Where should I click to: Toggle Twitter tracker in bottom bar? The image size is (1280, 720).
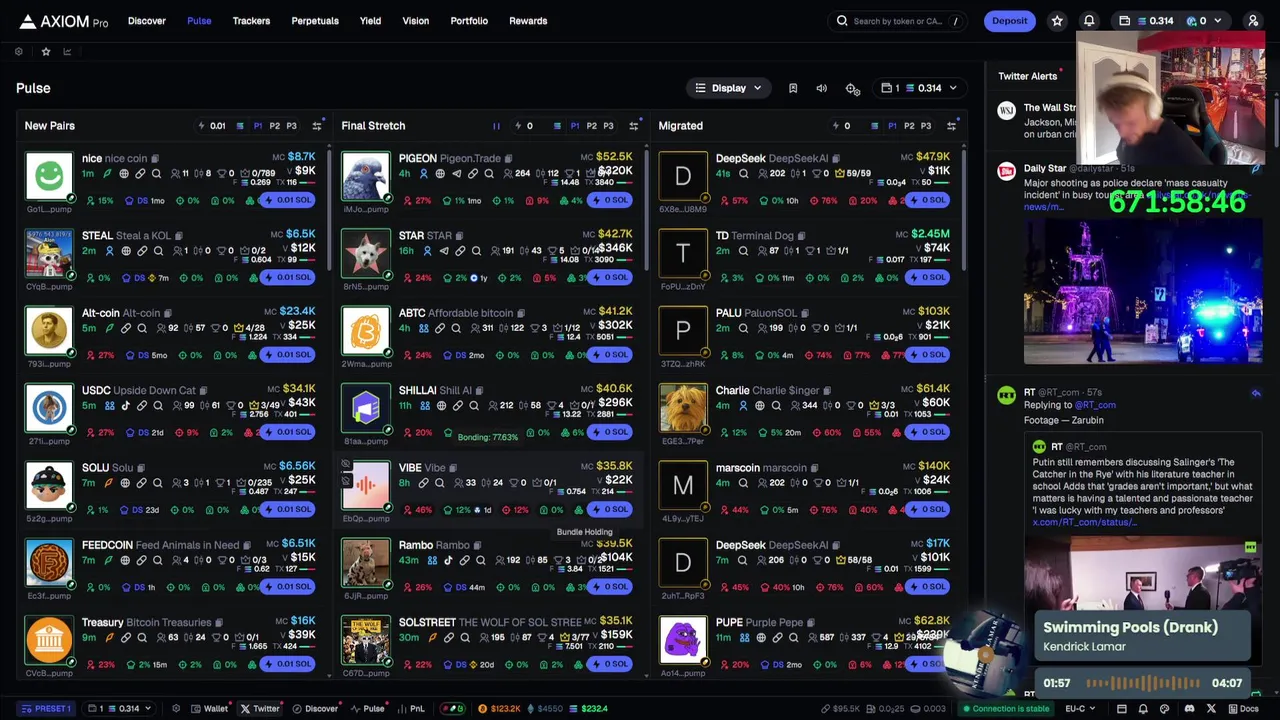tap(260, 709)
